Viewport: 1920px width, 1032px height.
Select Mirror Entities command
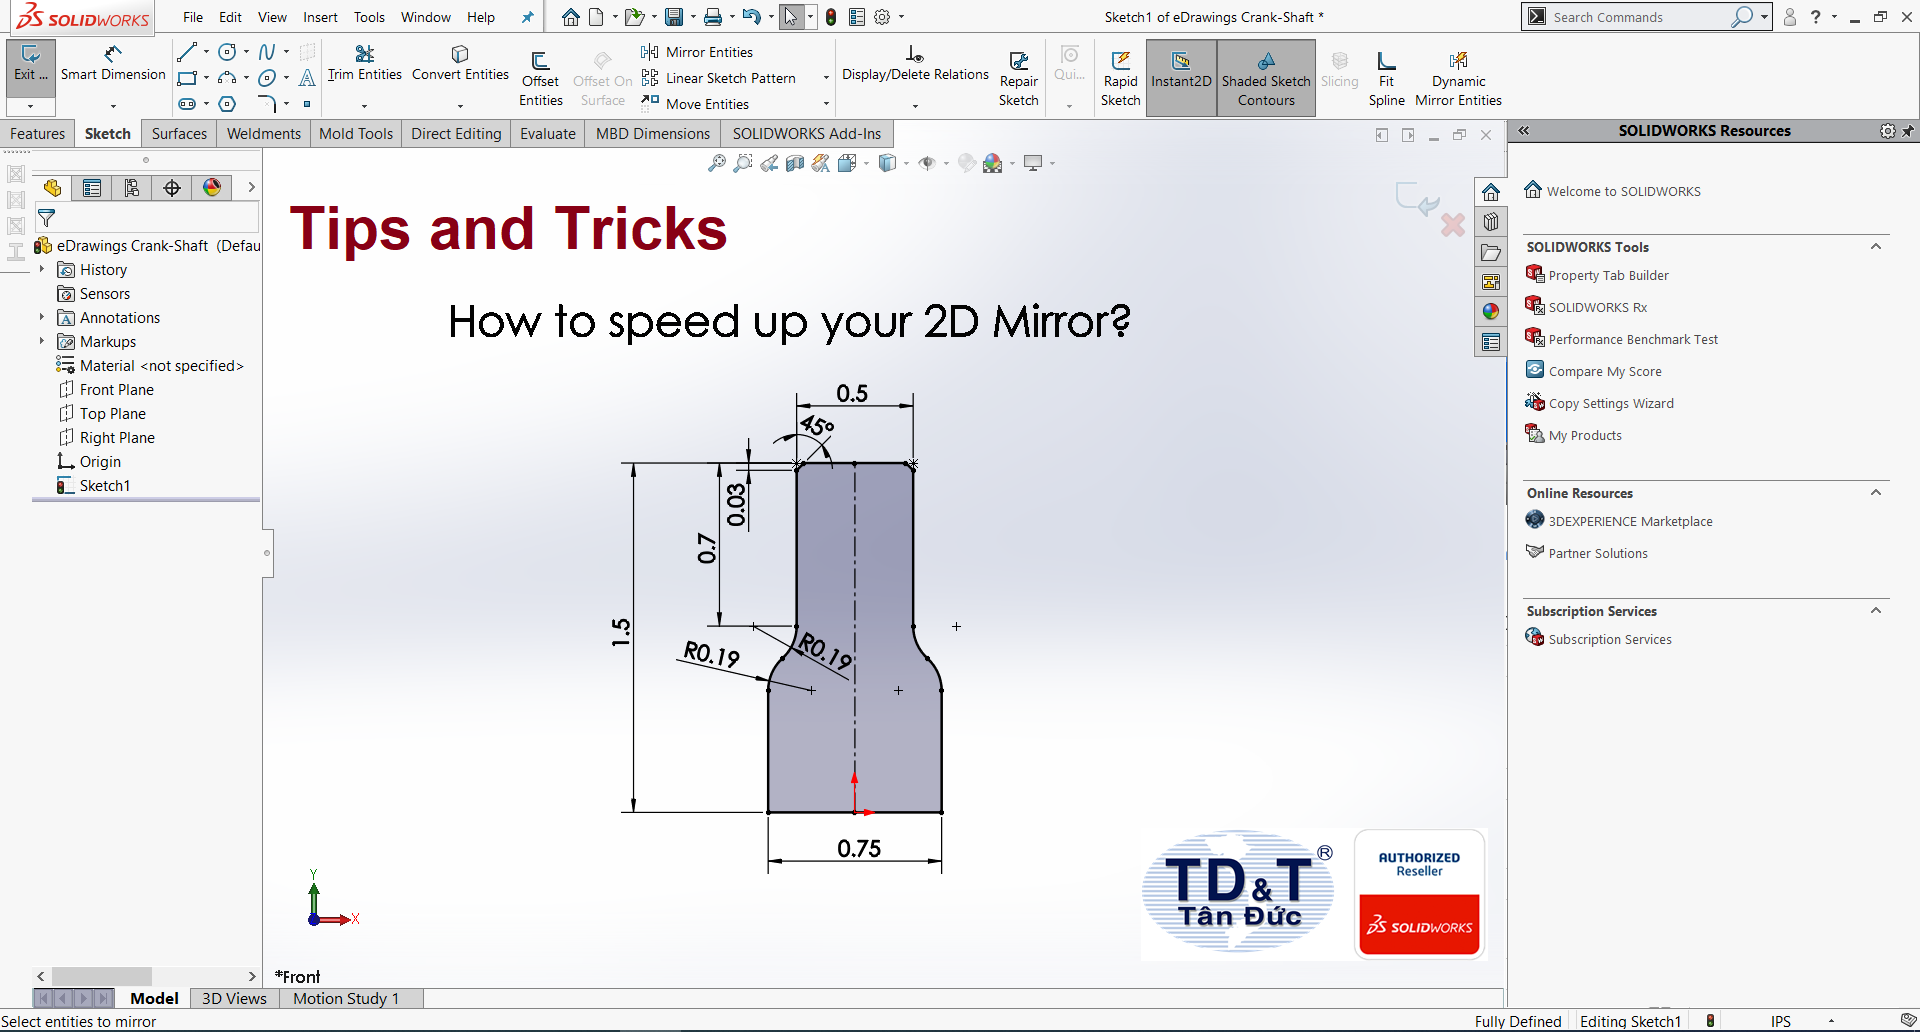697,52
